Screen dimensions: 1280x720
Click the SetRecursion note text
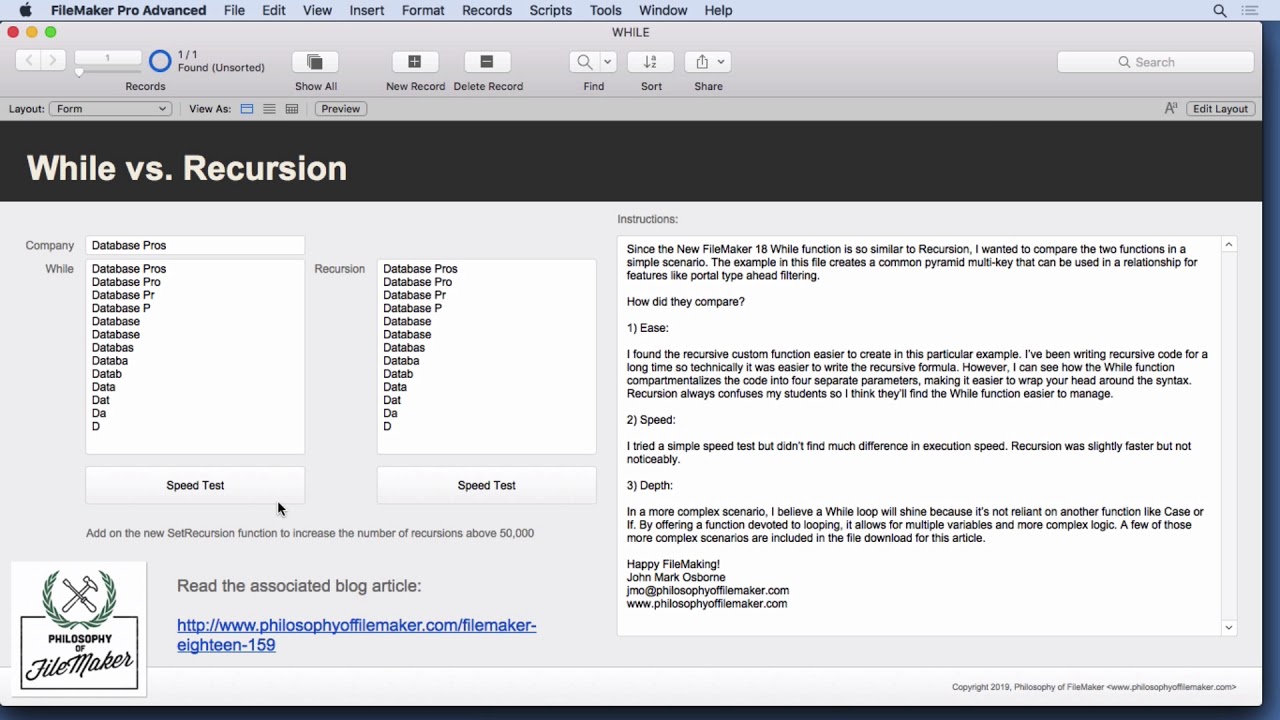pyautogui.click(x=310, y=533)
